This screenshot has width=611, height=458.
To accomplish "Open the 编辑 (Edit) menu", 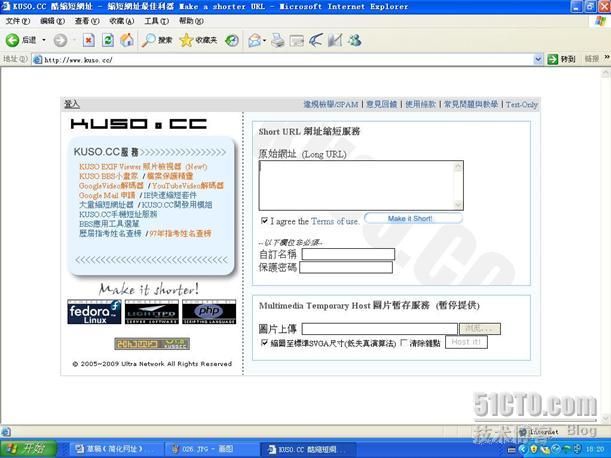I will [52, 21].
